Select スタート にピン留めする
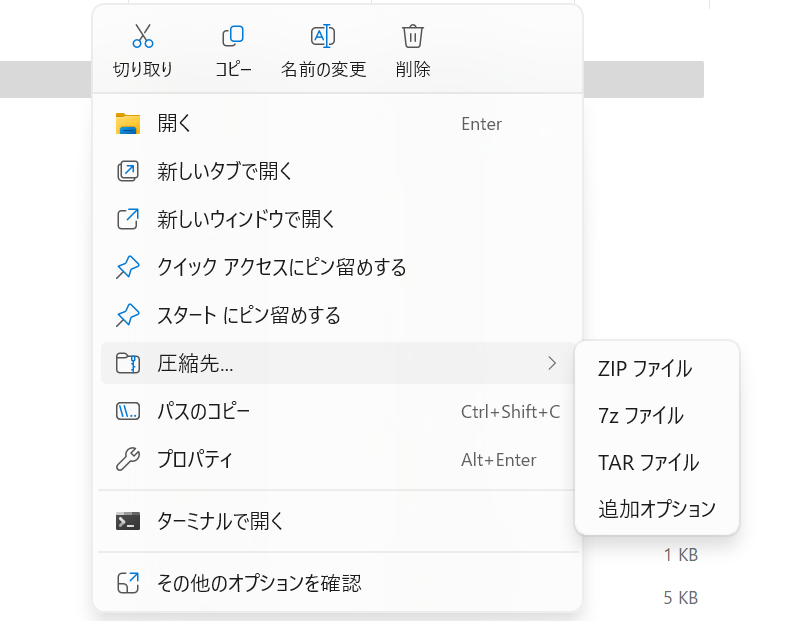This screenshot has height=621, width=800. [x=249, y=316]
